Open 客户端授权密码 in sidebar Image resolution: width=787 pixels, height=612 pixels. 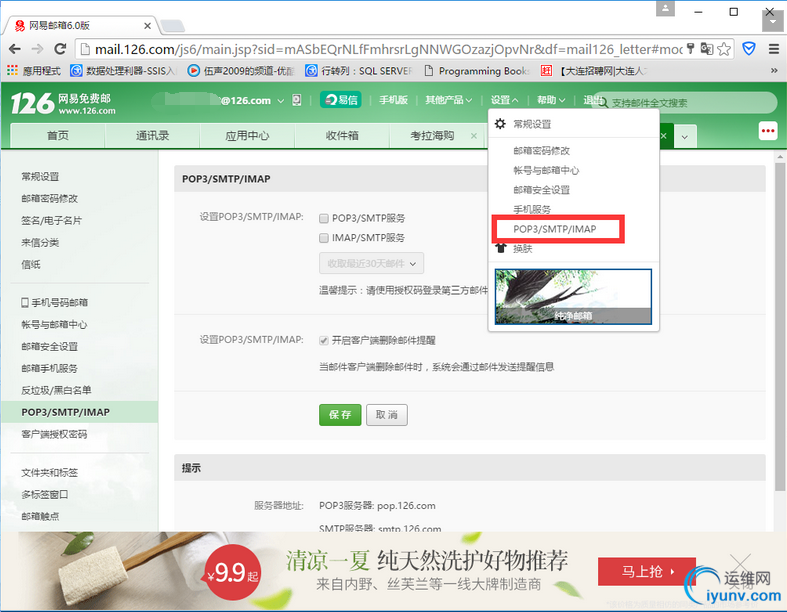tap(54, 434)
